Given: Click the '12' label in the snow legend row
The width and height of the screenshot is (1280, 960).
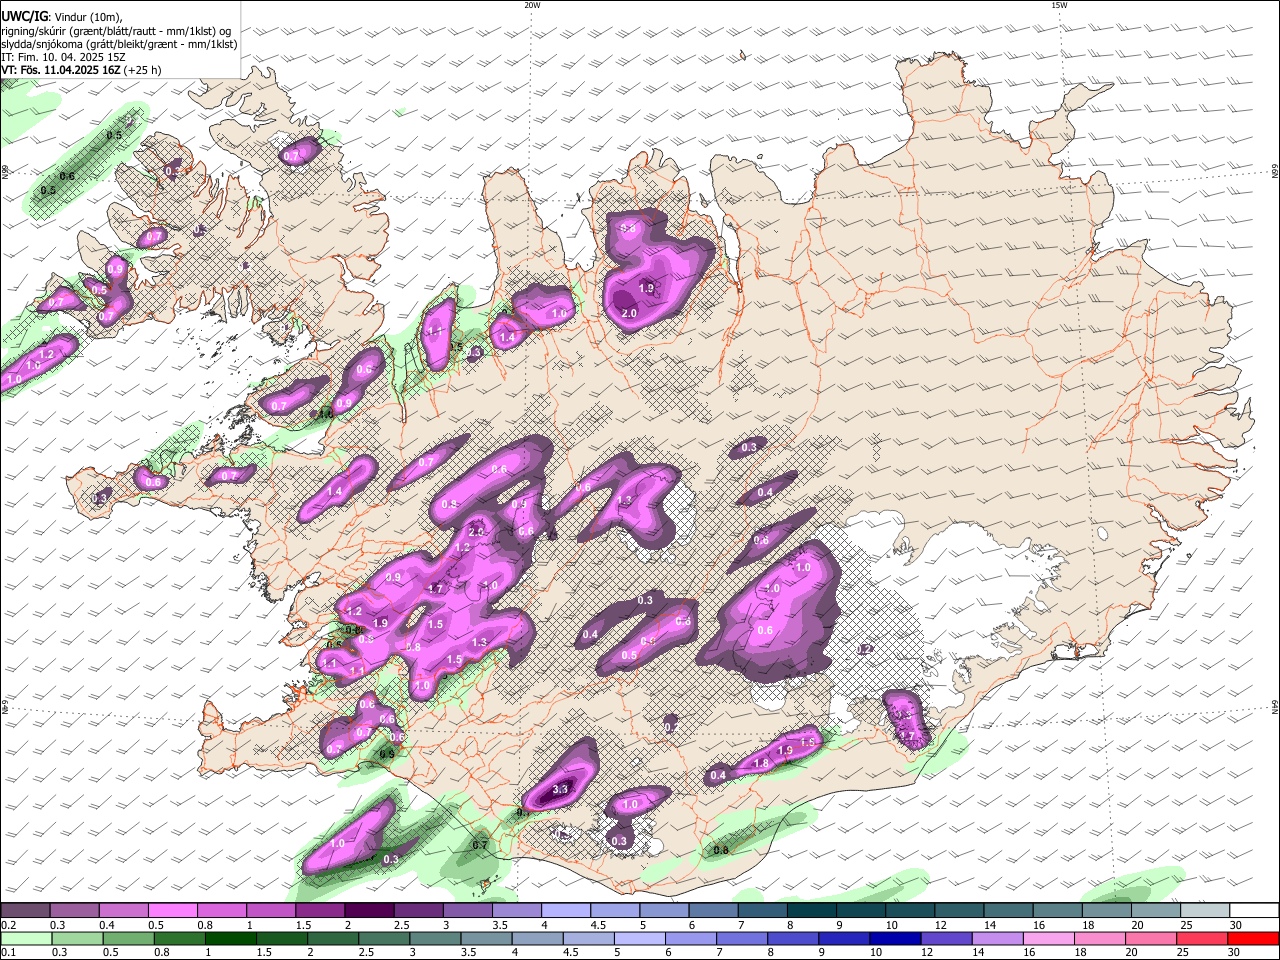Looking at the screenshot, I should pyautogui.click(x=941, y=925).
